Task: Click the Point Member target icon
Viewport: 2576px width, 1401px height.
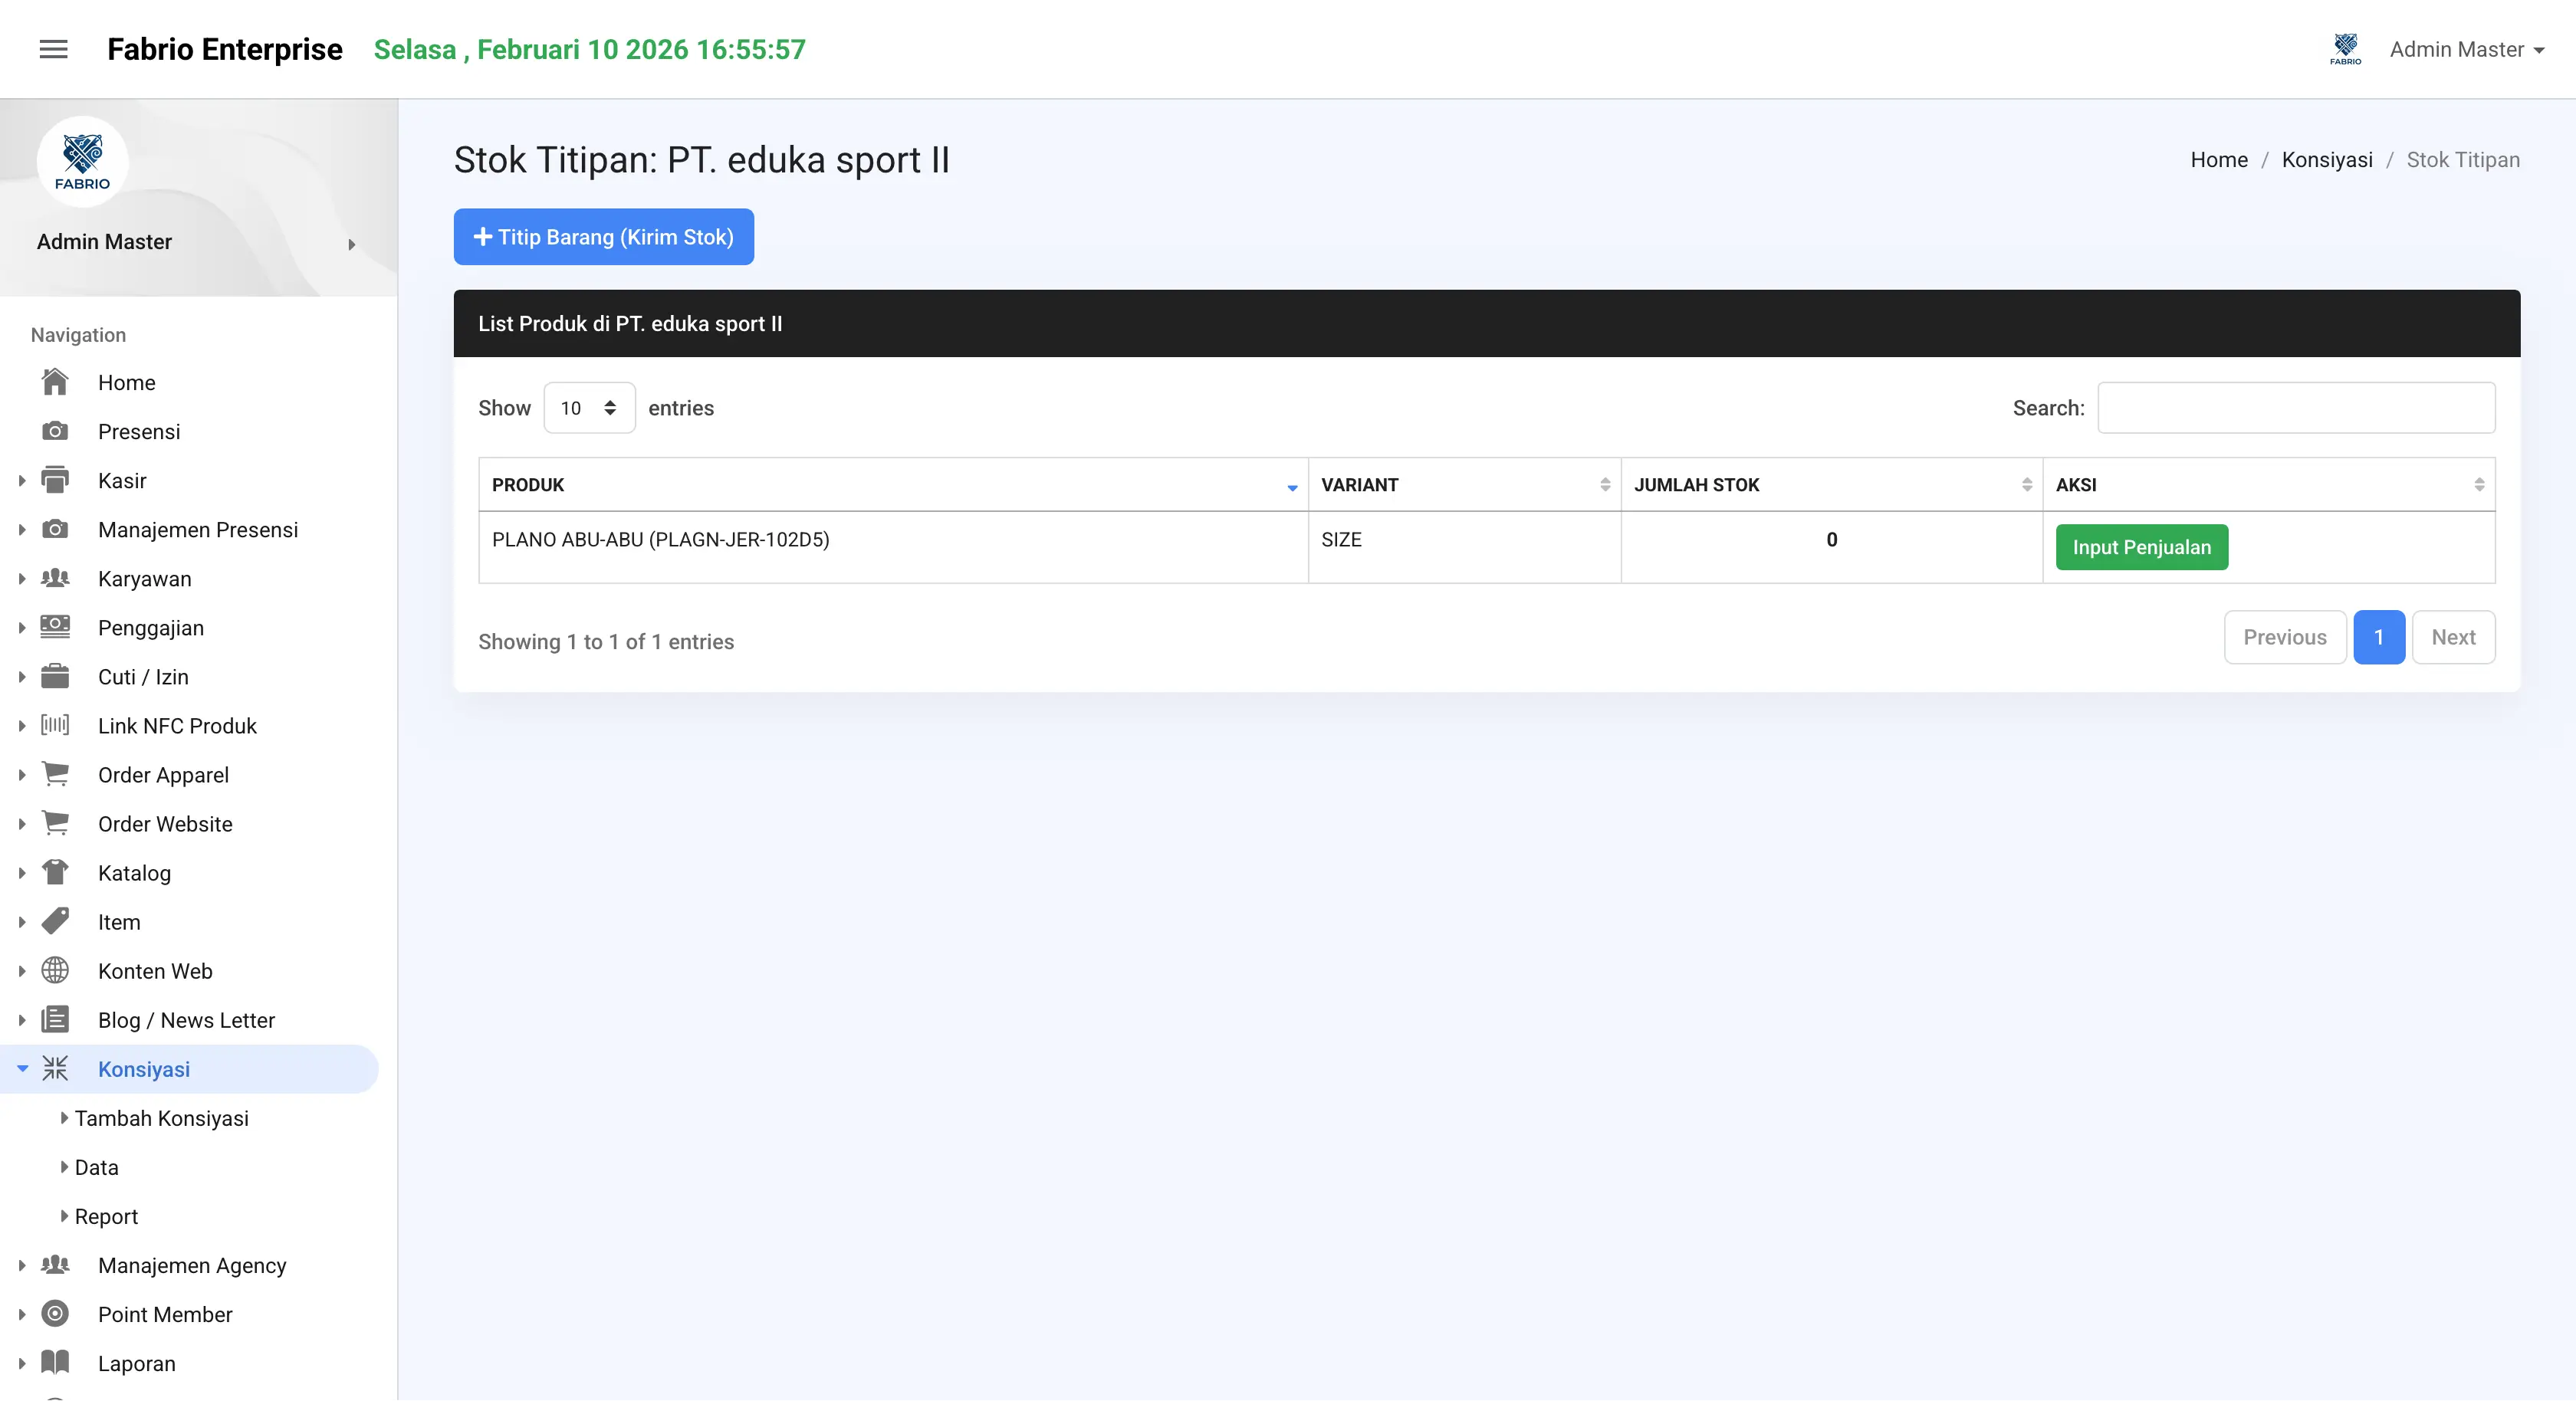Action: pos(55,1313)
